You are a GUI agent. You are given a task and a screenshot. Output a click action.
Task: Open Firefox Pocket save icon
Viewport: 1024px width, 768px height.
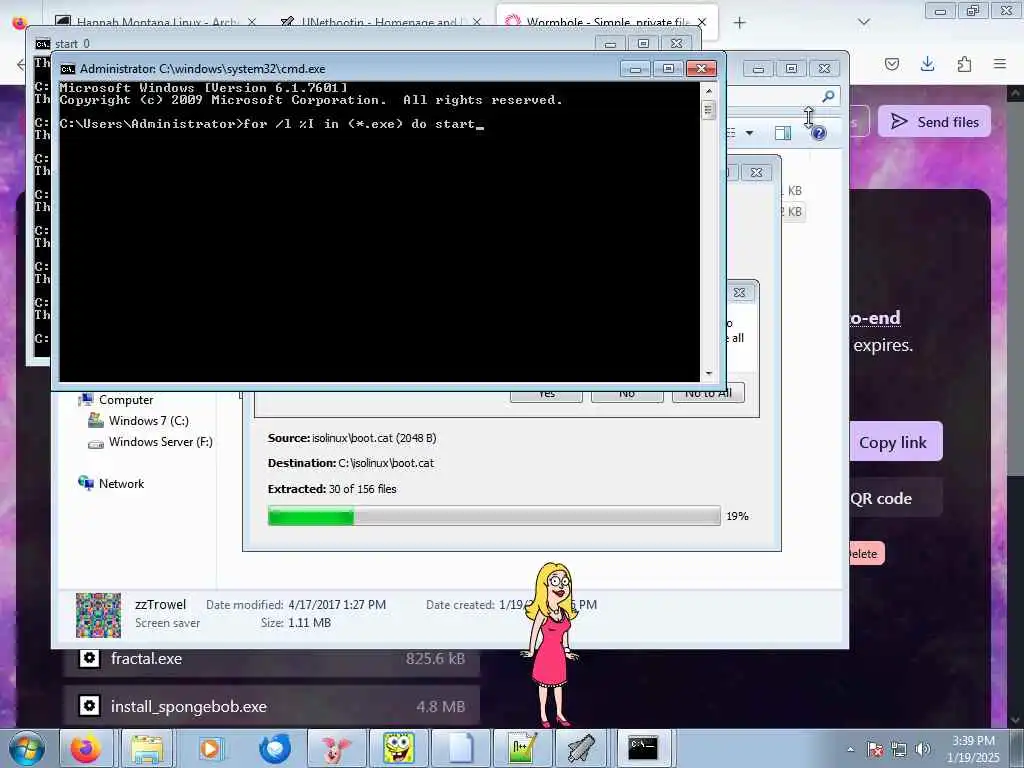pos(892,64)
